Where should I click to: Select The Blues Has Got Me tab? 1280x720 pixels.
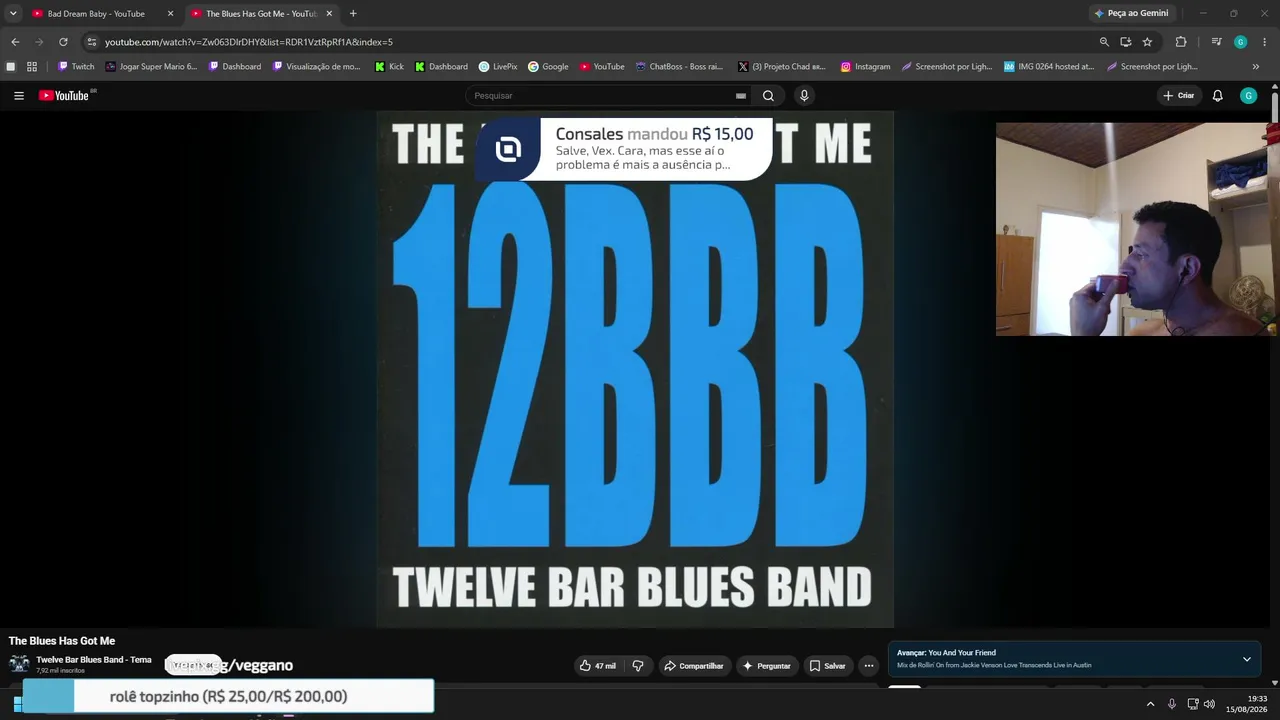262,14
